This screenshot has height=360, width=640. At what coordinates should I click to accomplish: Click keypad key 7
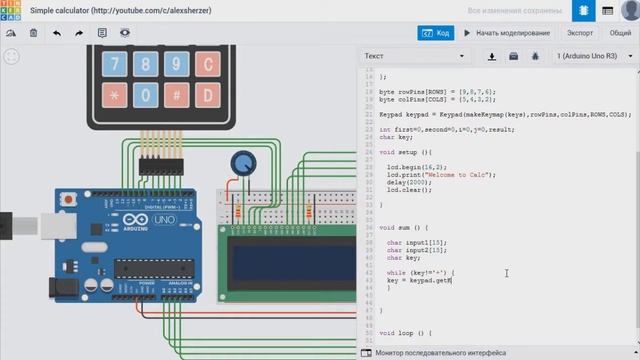point(114,64)
